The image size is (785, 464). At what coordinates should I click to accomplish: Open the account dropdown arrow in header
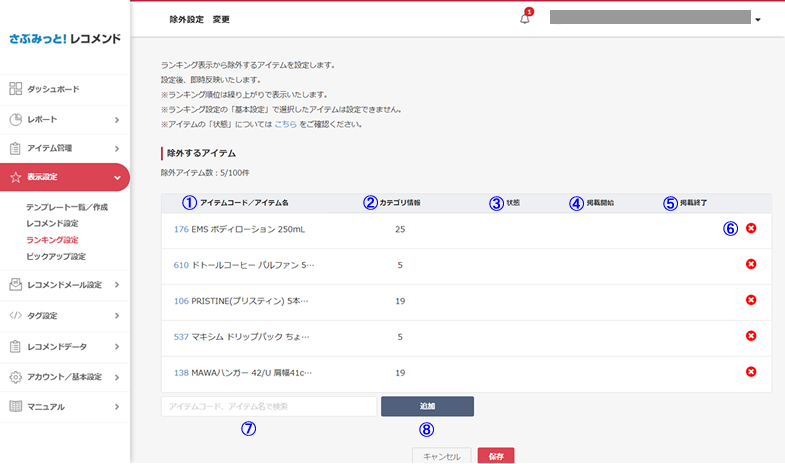[758, 20]
